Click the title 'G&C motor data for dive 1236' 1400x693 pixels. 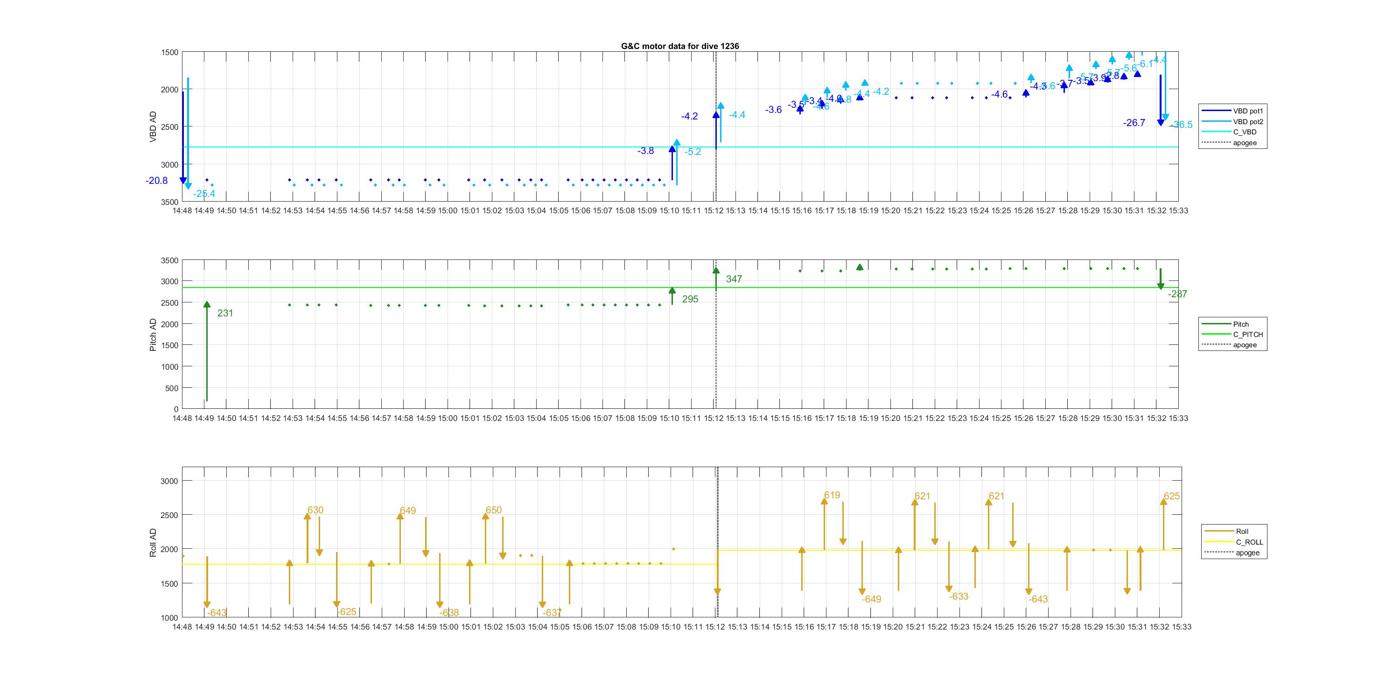(680, 46)
